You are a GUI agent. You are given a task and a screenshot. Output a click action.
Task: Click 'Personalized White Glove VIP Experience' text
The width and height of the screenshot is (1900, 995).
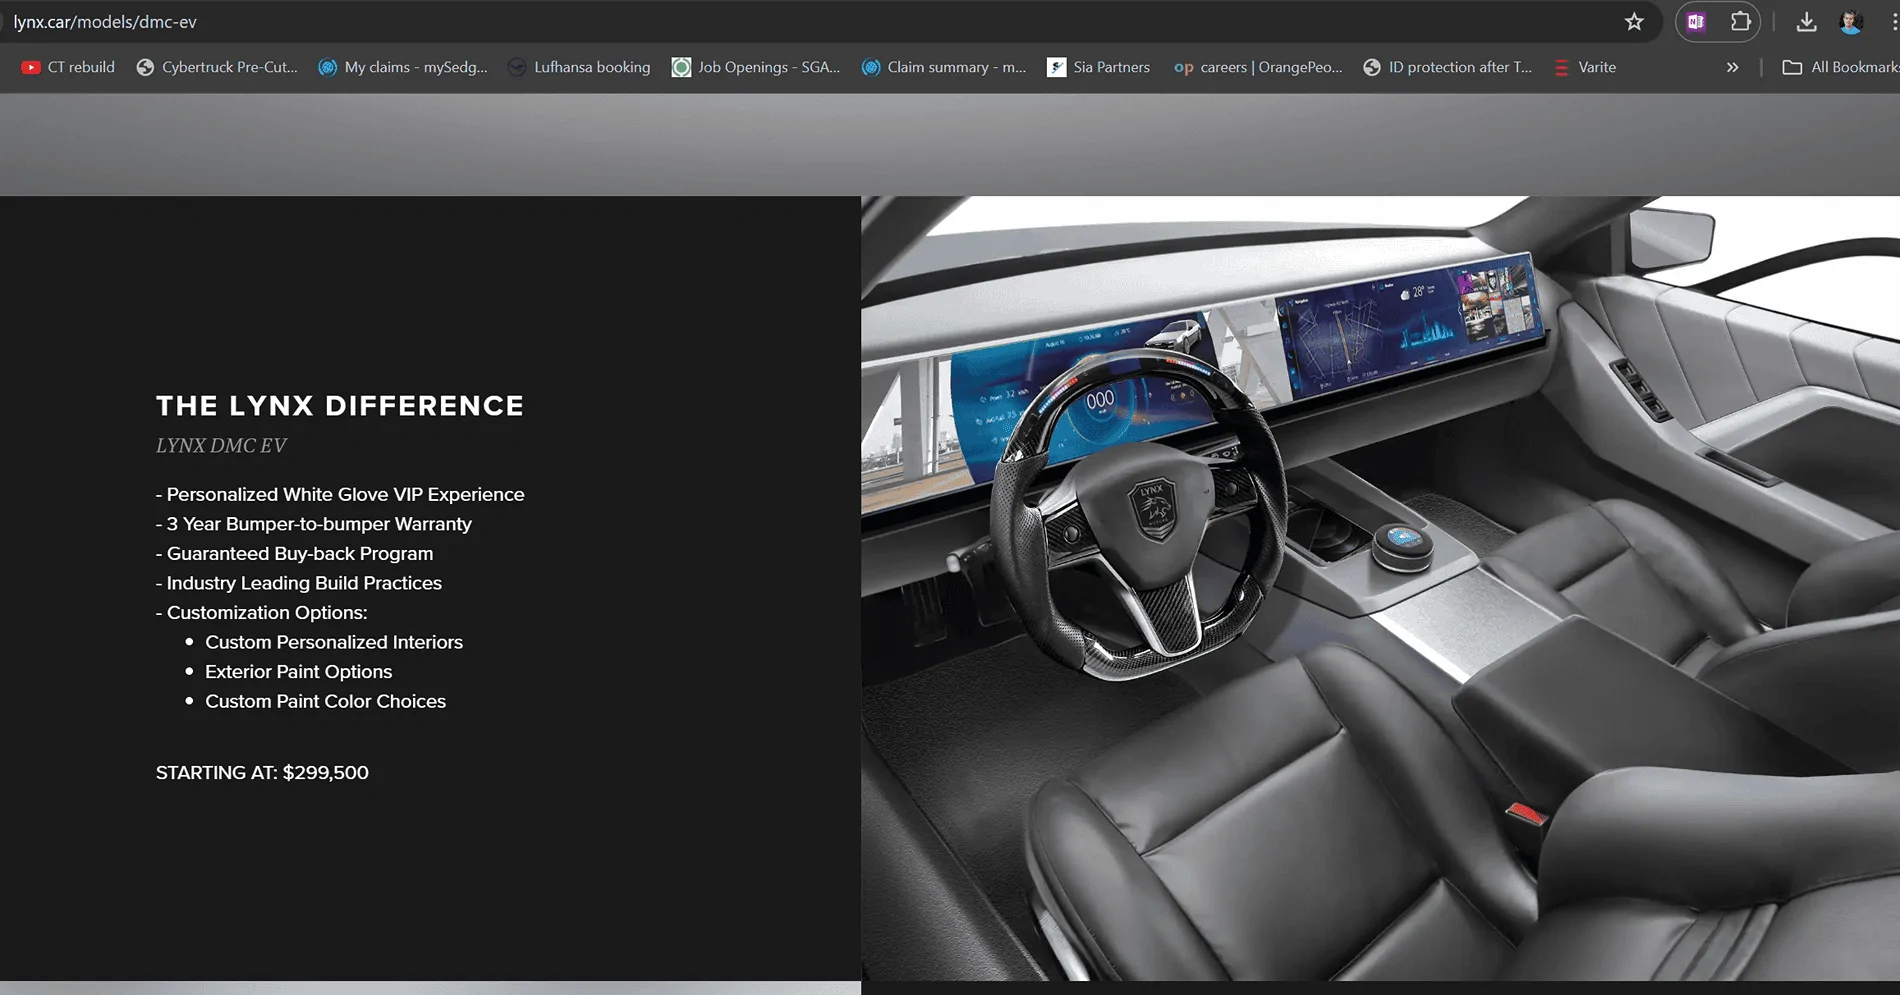[x=345, y=494]
